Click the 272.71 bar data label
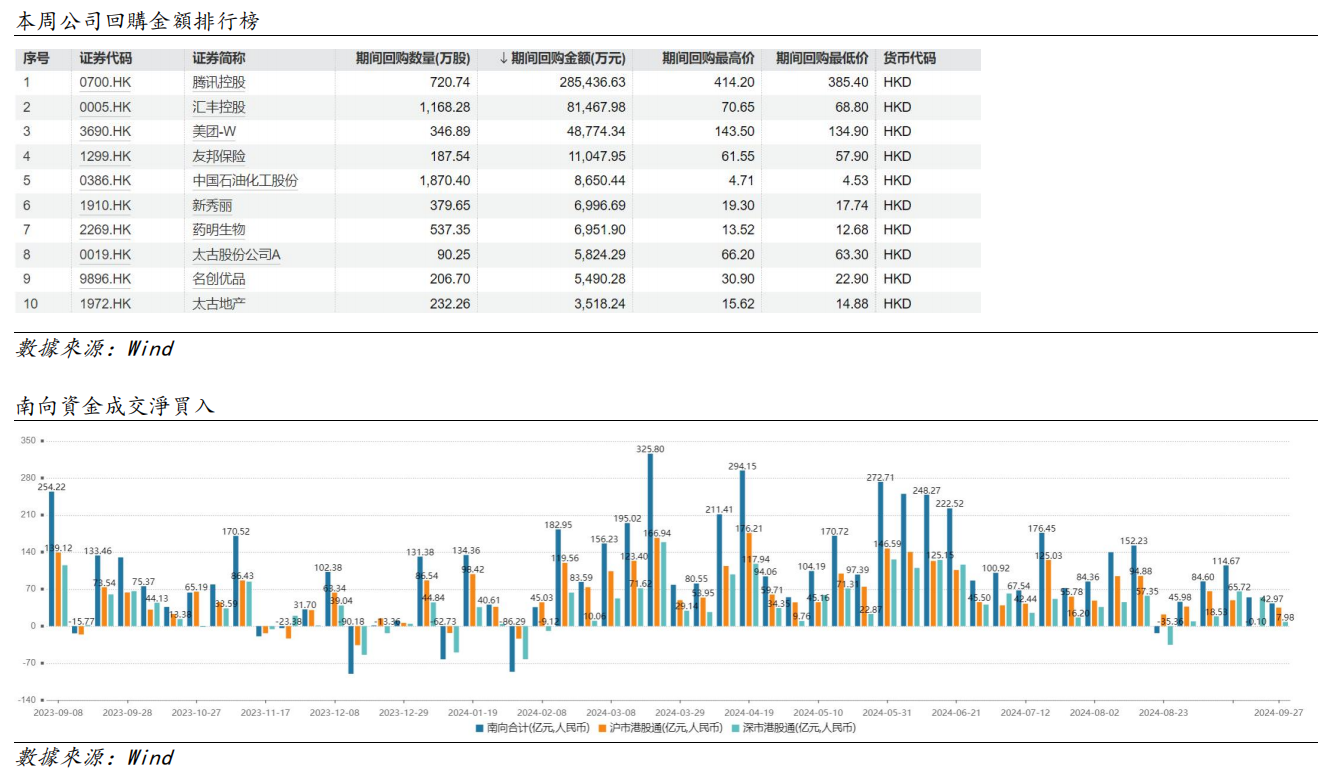1327x782 pixels. [881, 477]
